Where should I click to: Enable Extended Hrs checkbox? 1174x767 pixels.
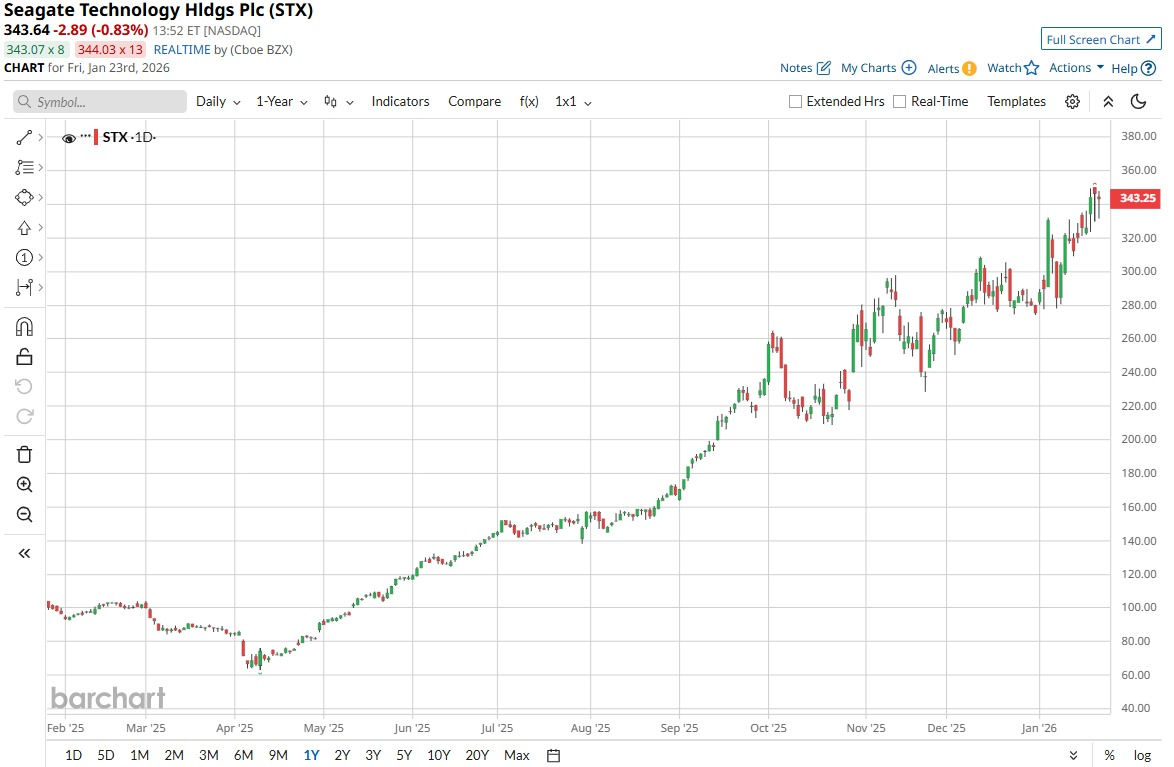(795, 102)
